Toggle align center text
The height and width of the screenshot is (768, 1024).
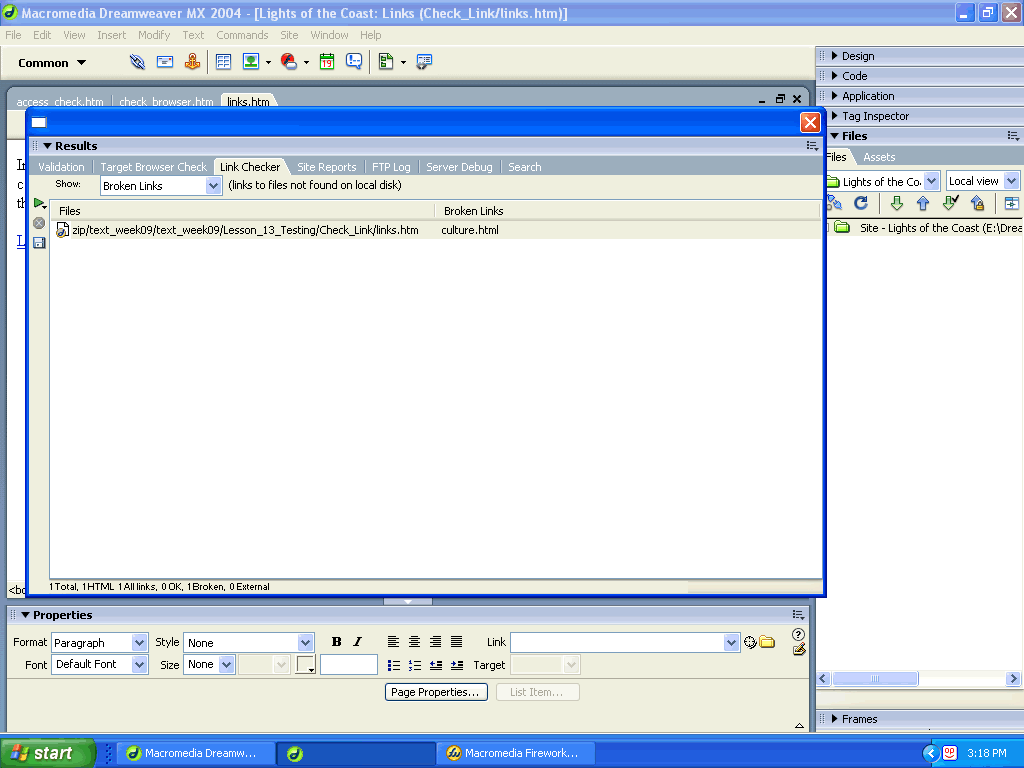point(414,642)
